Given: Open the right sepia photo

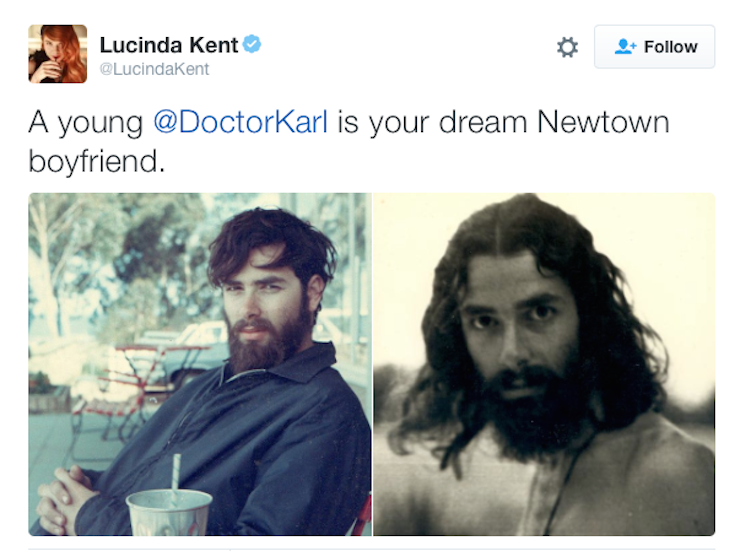Looking at the screenshot, I should 544,364.
